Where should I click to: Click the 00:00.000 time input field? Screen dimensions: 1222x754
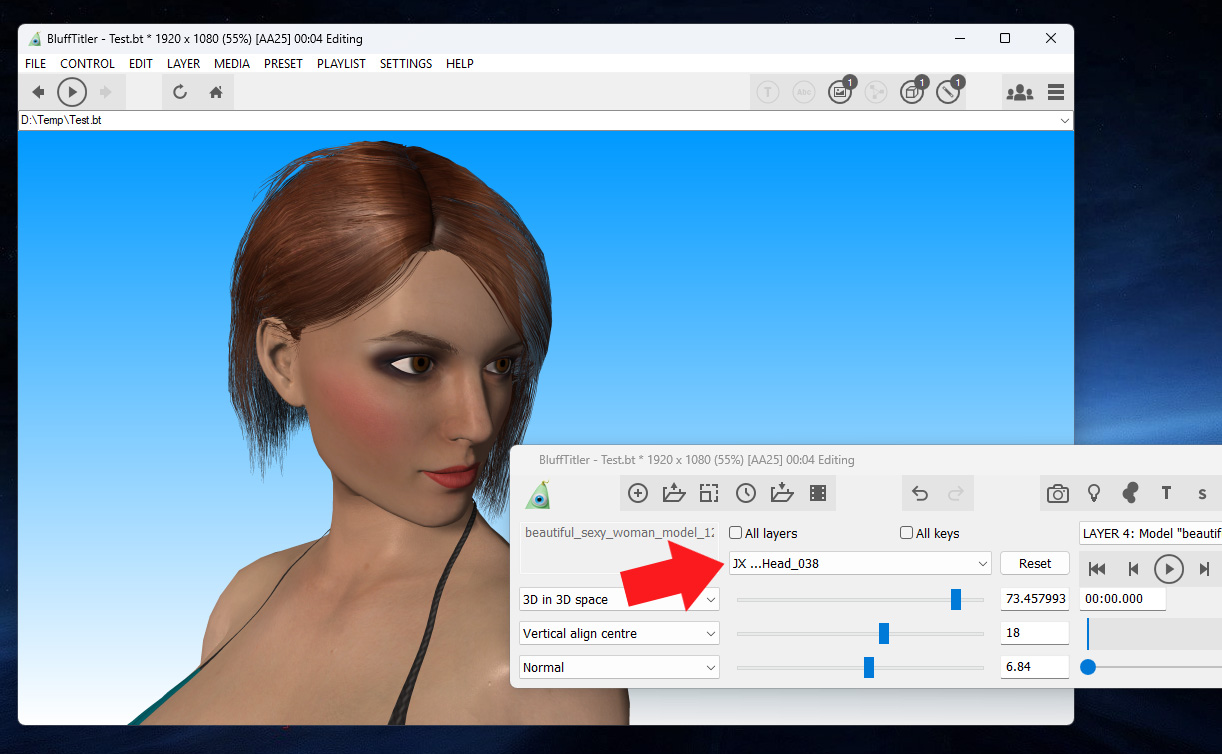pyautogui.click(x=1122, y=599)
